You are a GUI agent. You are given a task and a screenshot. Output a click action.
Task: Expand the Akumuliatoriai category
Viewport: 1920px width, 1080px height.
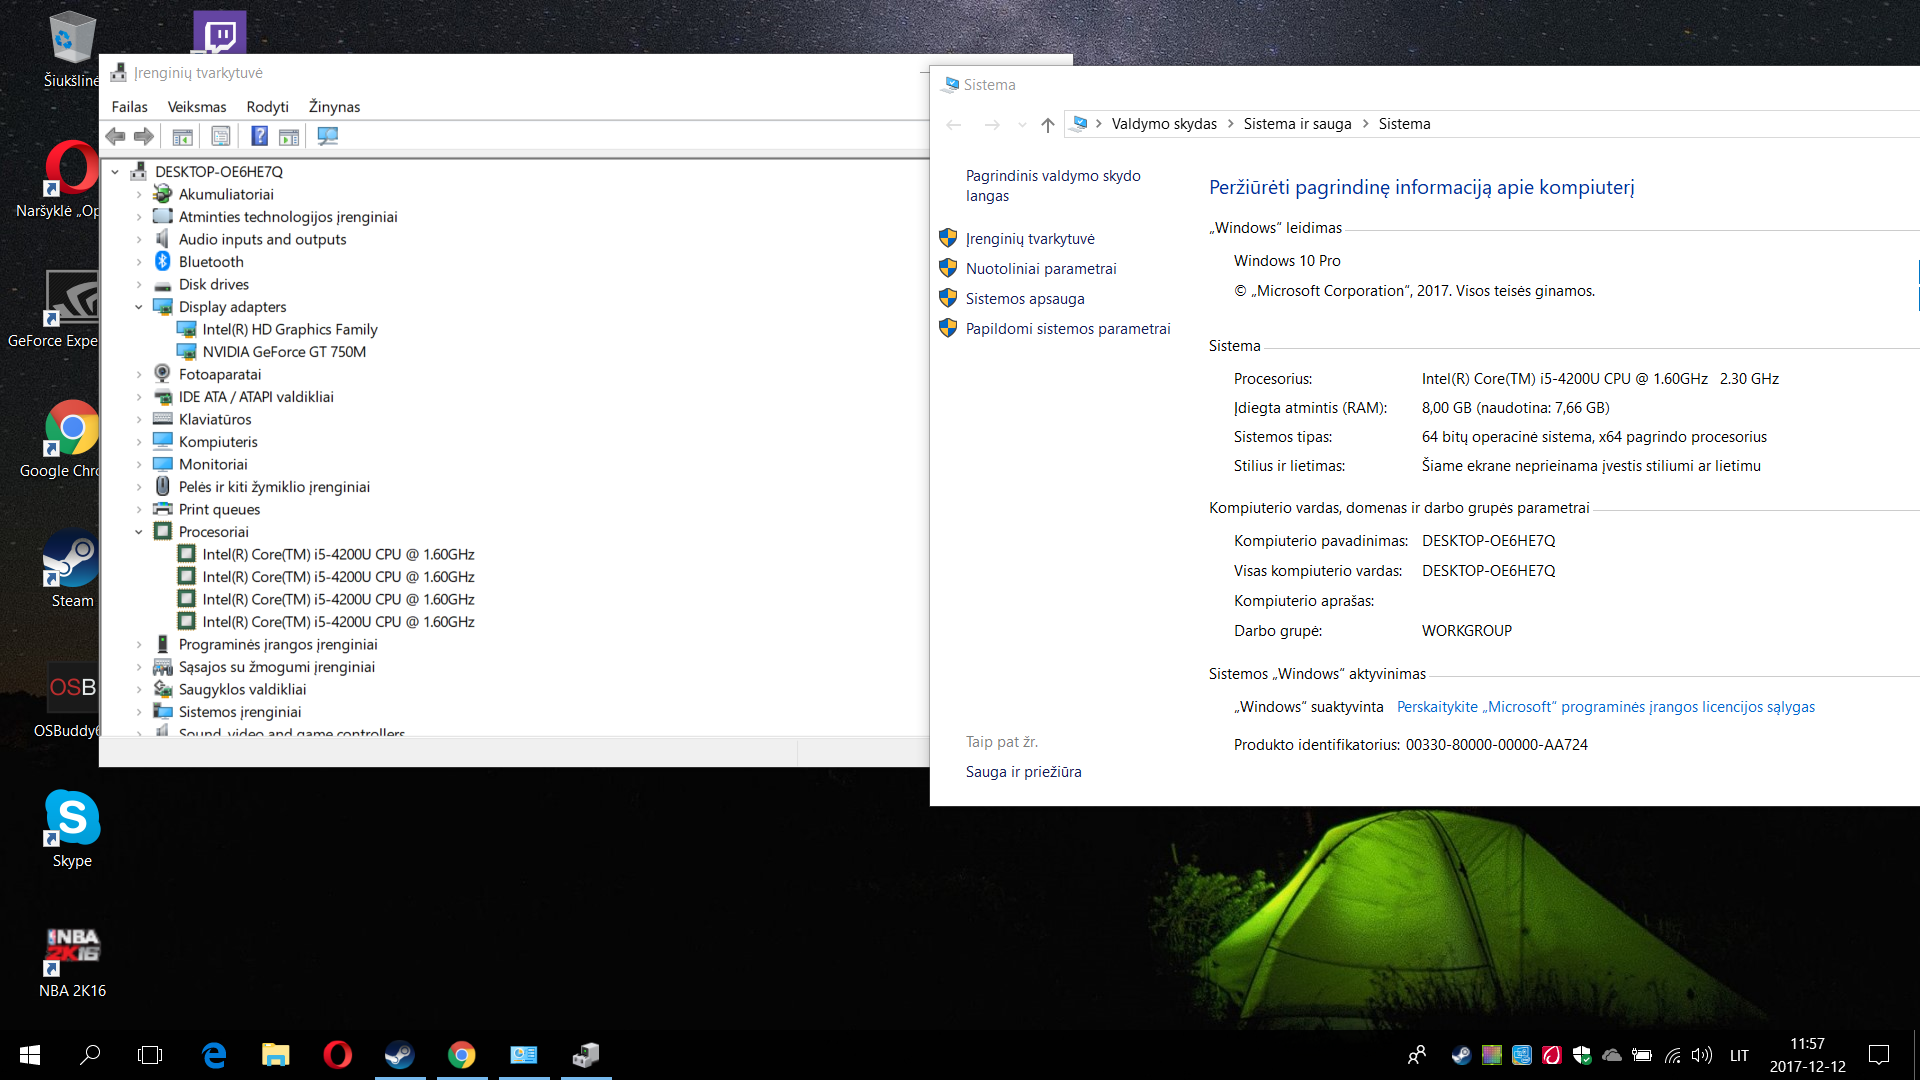click(139, 194)
